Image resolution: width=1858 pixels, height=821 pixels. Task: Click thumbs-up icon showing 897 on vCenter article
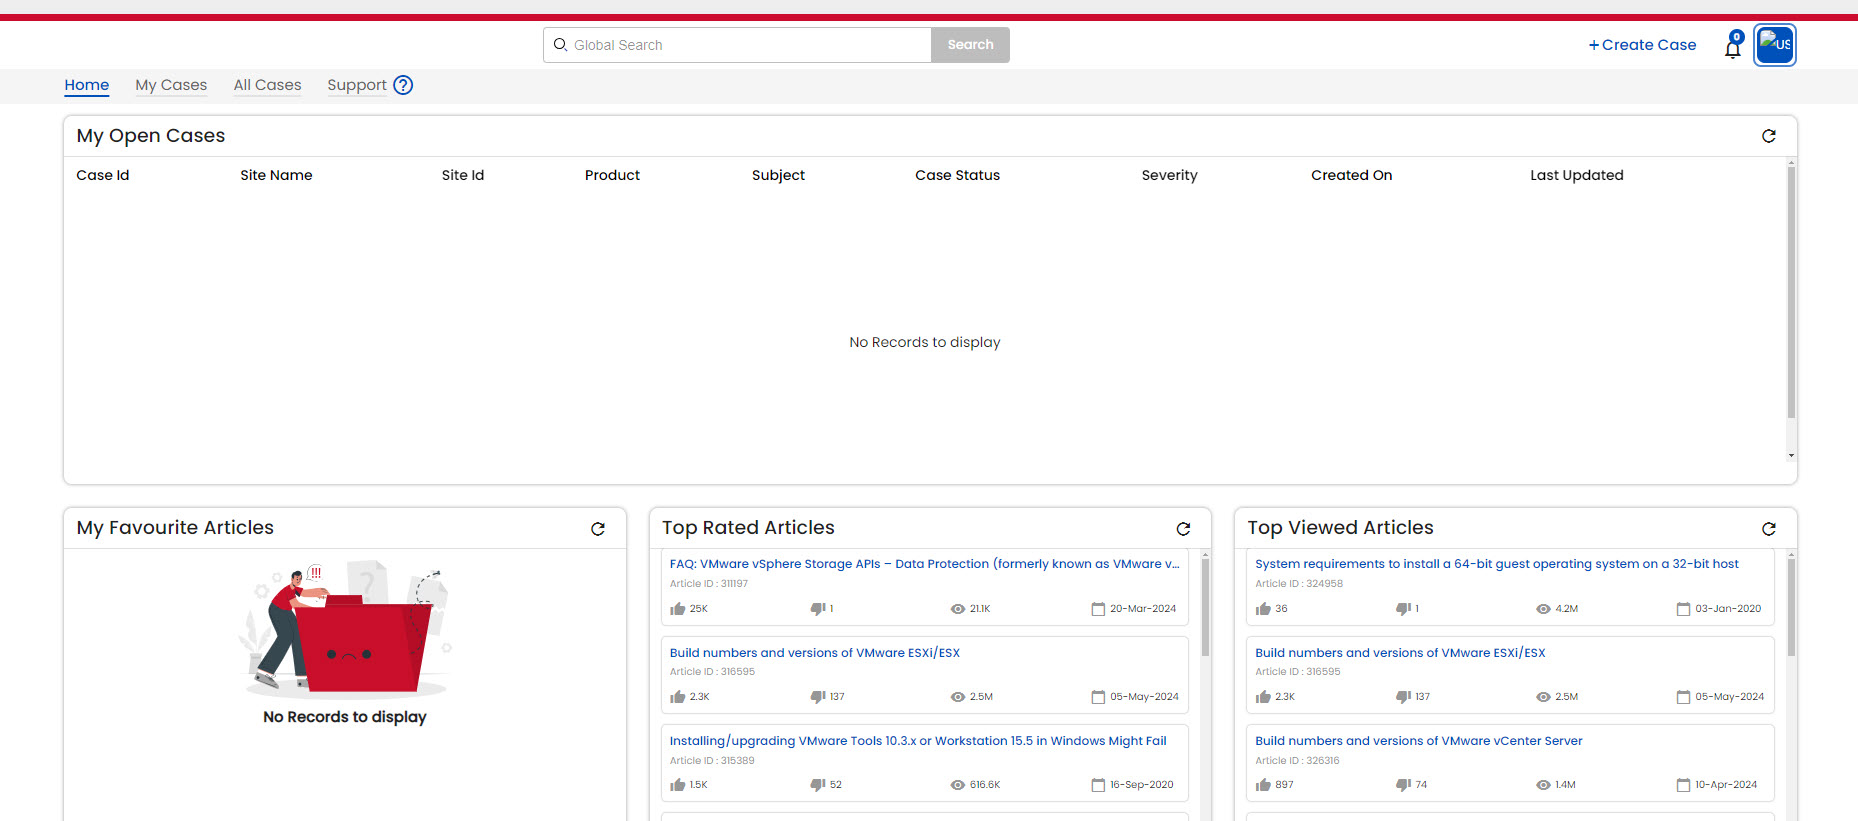pyautogui.click(x=1263, y=785)
